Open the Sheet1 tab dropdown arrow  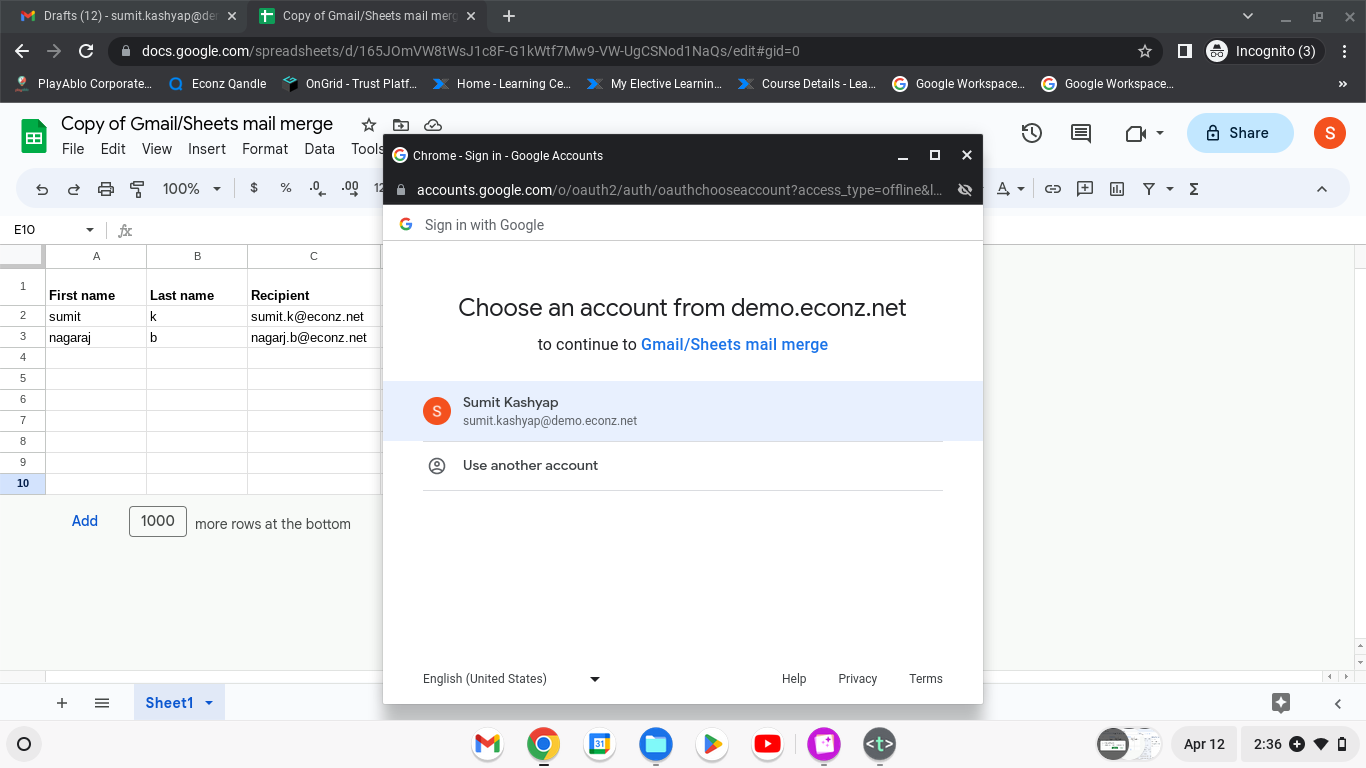[x=209, y=703]
